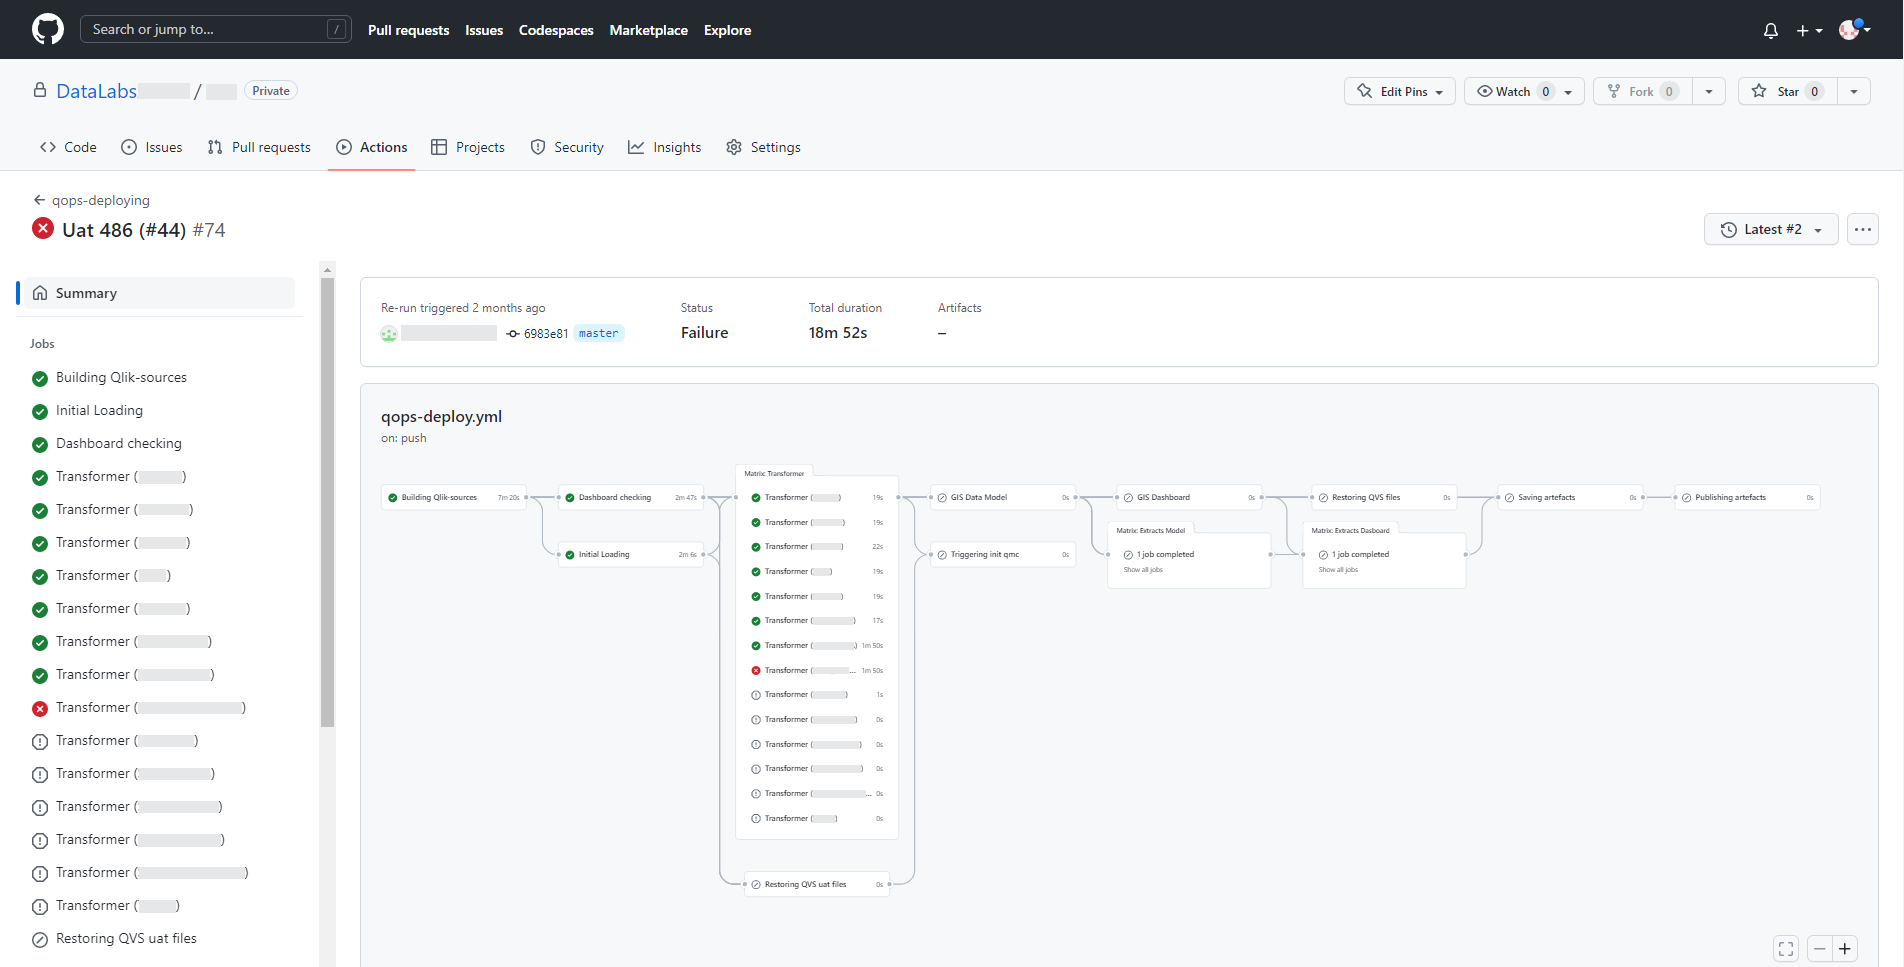Open the Settings tab
Image resolution: width=1904 pixels, height=967 pixels.
(763, 147)
